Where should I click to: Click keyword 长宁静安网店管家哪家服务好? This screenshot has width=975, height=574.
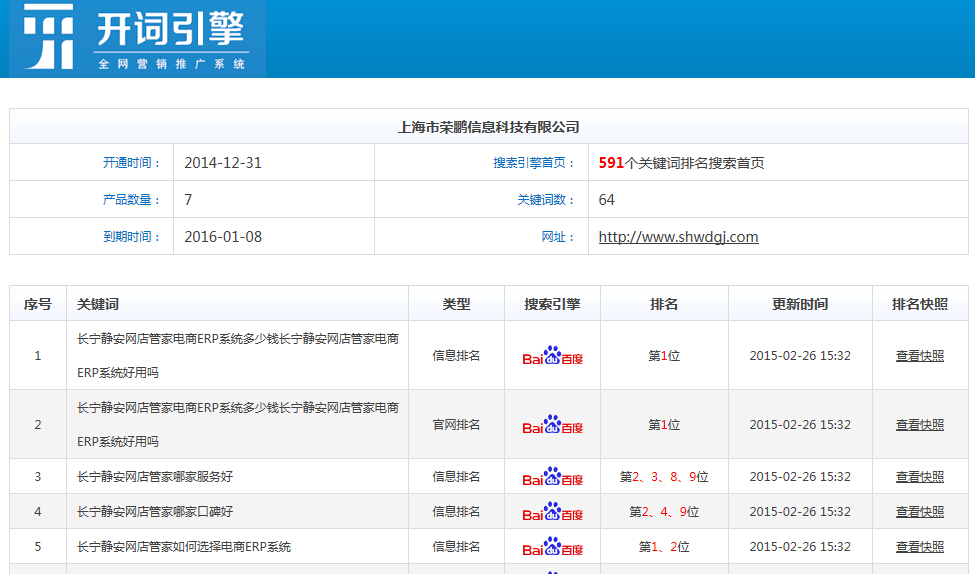[x=155, y=477]
